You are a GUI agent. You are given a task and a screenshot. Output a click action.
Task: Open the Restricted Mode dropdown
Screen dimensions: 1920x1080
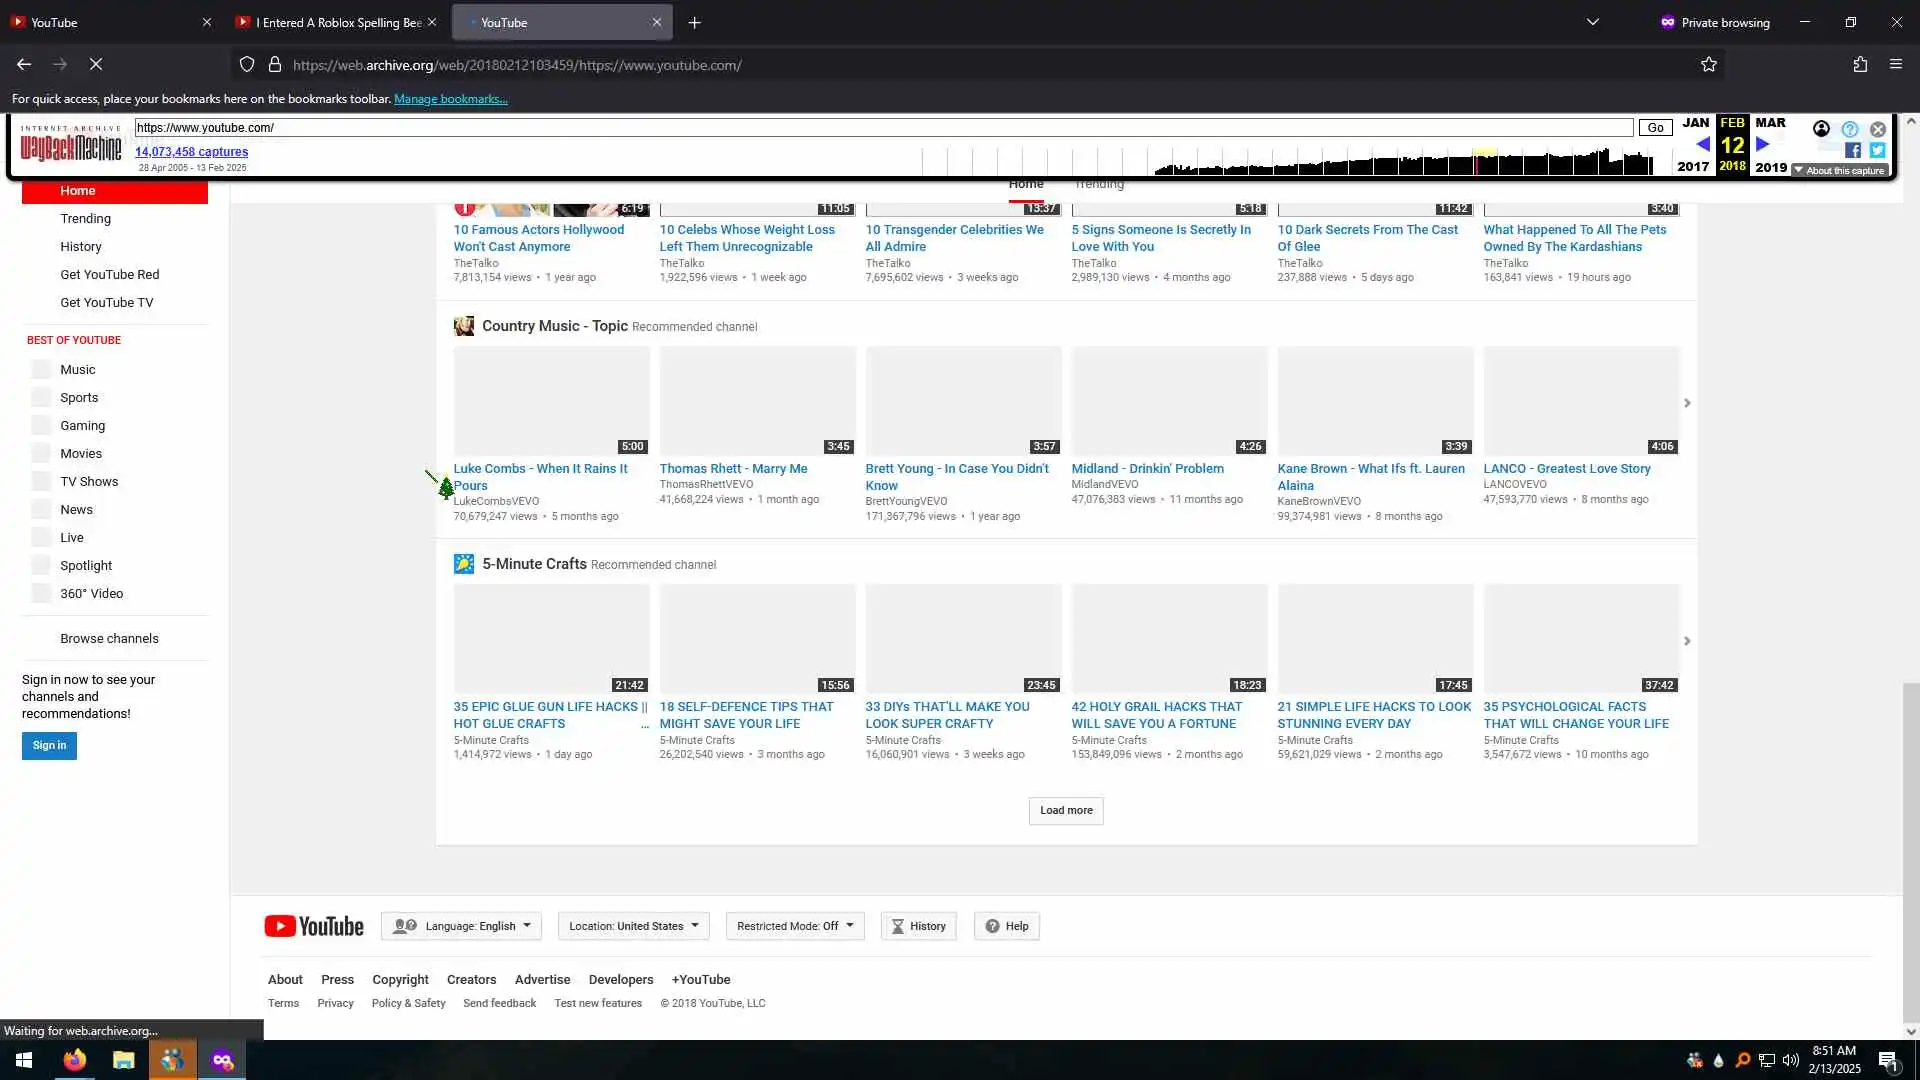[x=795, y=926]
